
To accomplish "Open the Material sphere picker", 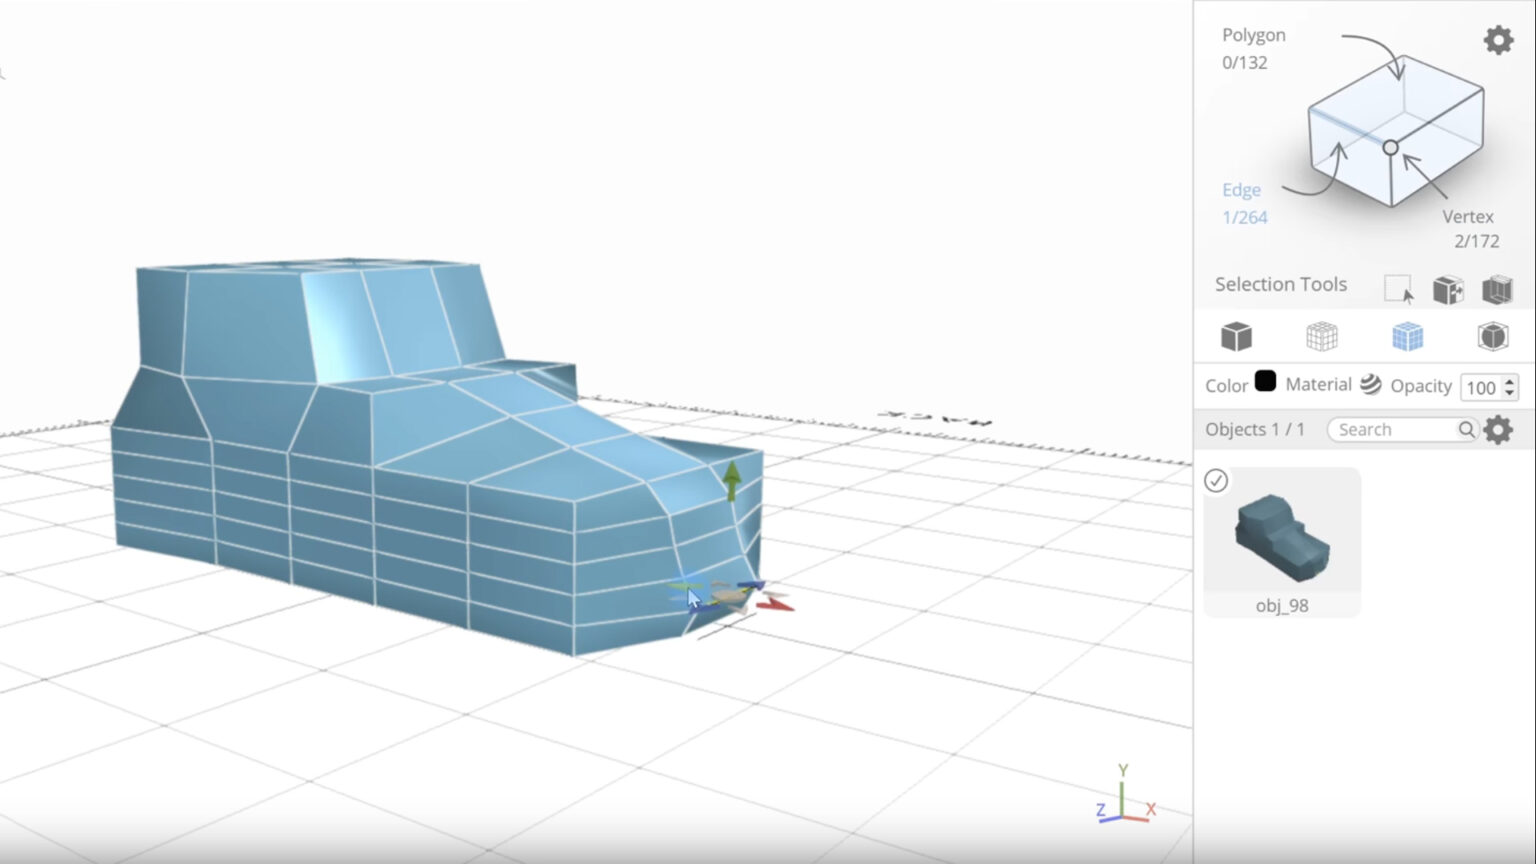I will pos(1370,384).
